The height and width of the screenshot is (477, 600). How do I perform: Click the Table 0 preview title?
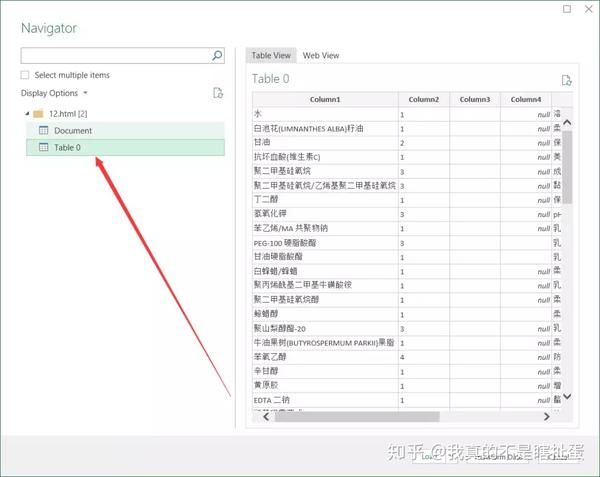271,79
